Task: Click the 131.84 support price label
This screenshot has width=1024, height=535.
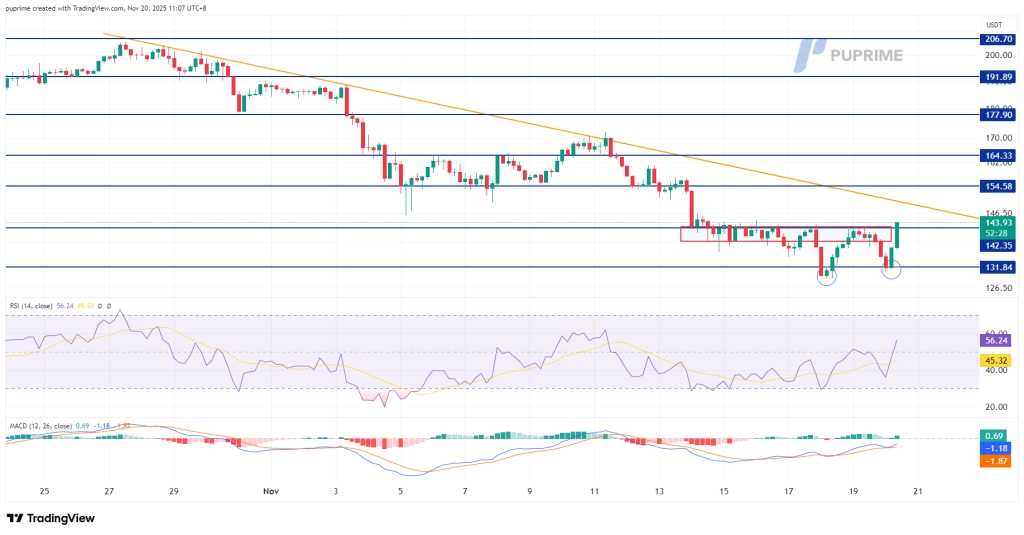Action: click(x=996, y=267)
